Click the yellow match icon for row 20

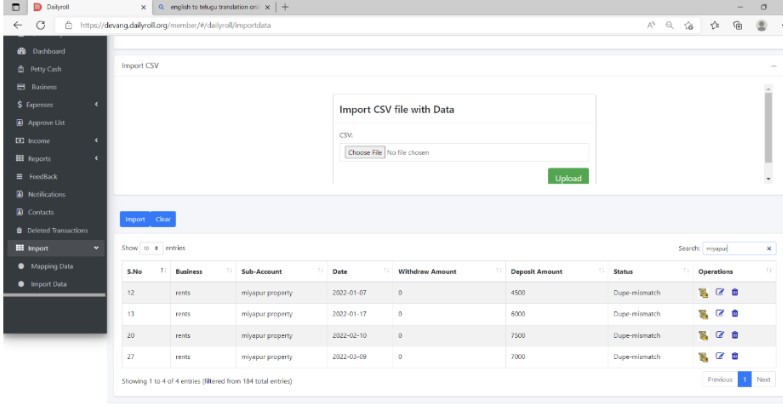703,336
